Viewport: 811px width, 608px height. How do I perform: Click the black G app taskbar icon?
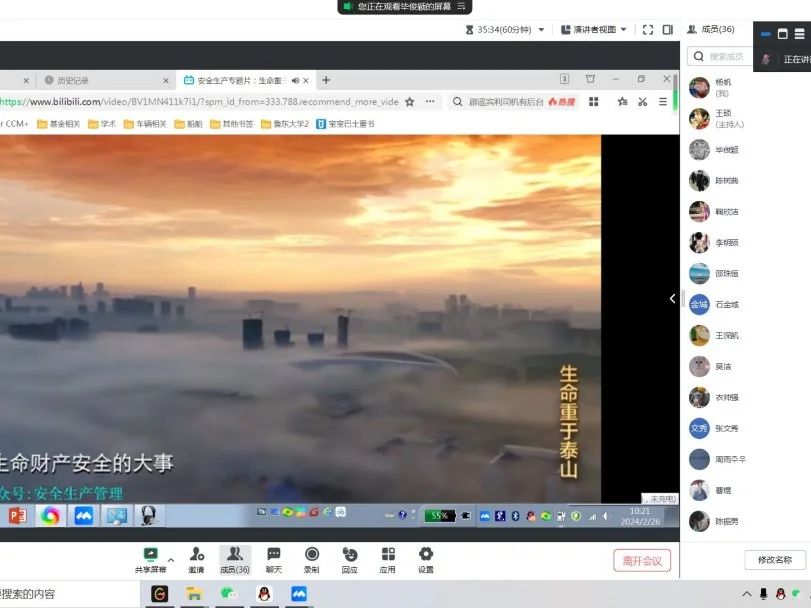159,594
